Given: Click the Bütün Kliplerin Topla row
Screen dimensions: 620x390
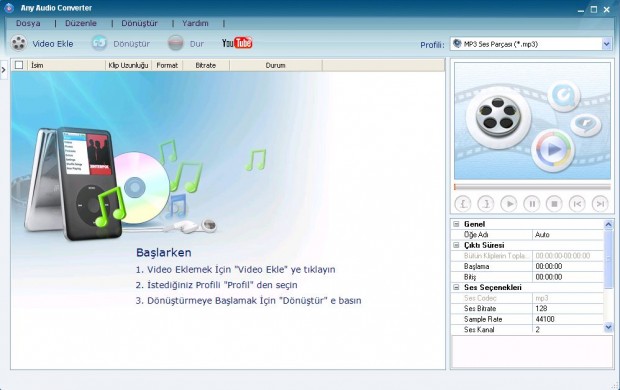Looking at the screenshot, I should point(527,256).
